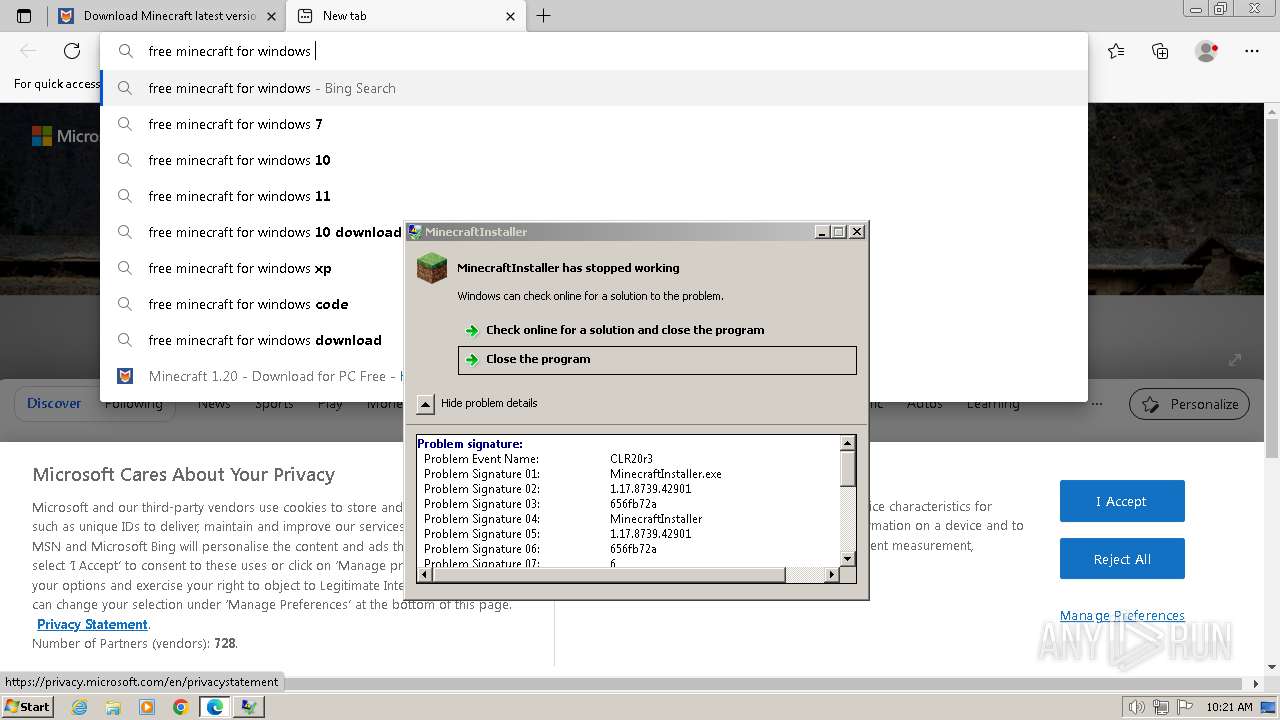
Task: Click the address bar search field
Action: click(594, 51)
